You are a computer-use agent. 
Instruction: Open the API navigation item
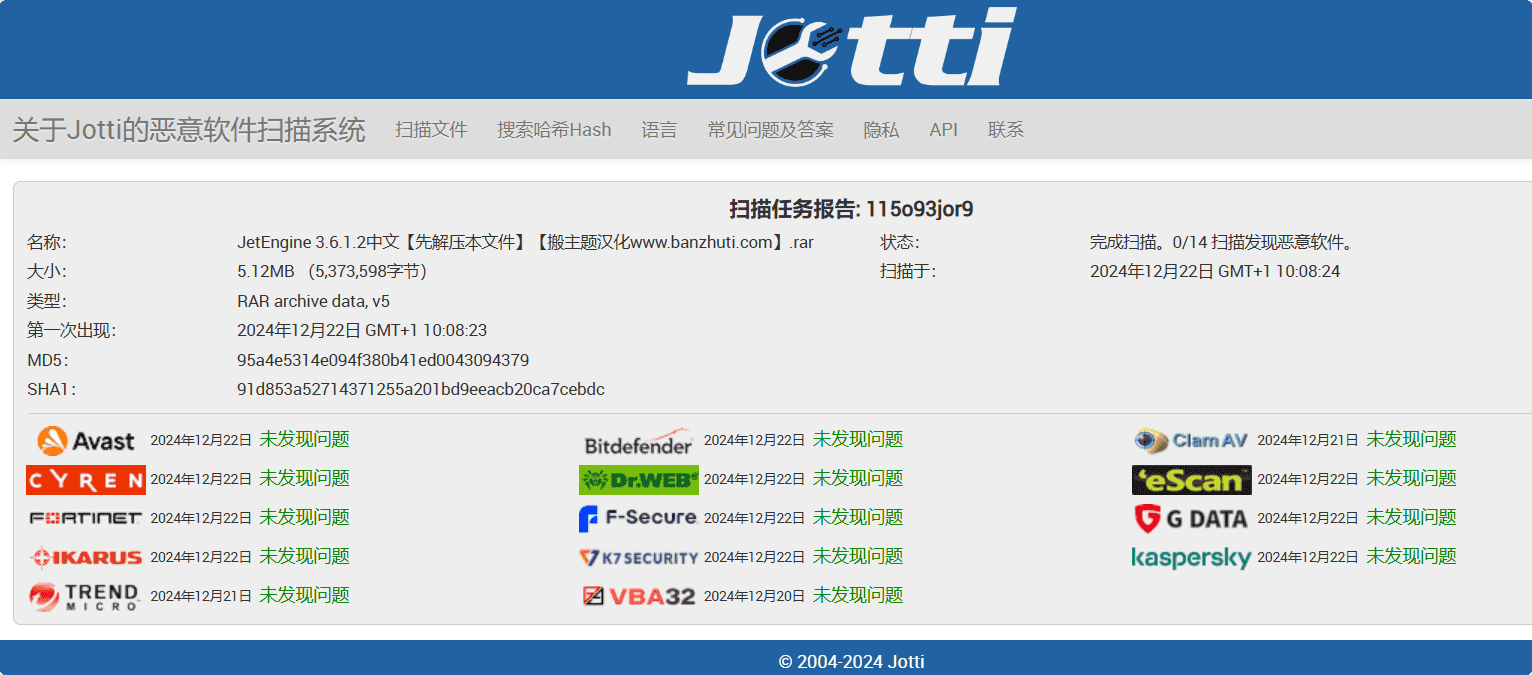pos(944,130)
